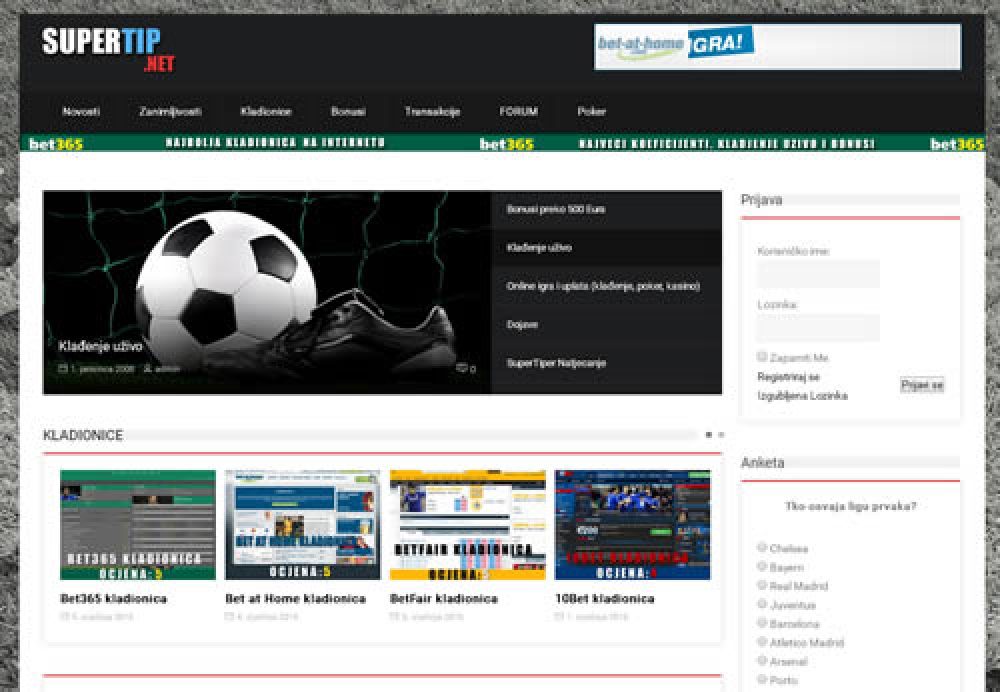
Task: Open the Kladionice menu item
Action: [x=265, y=111]
